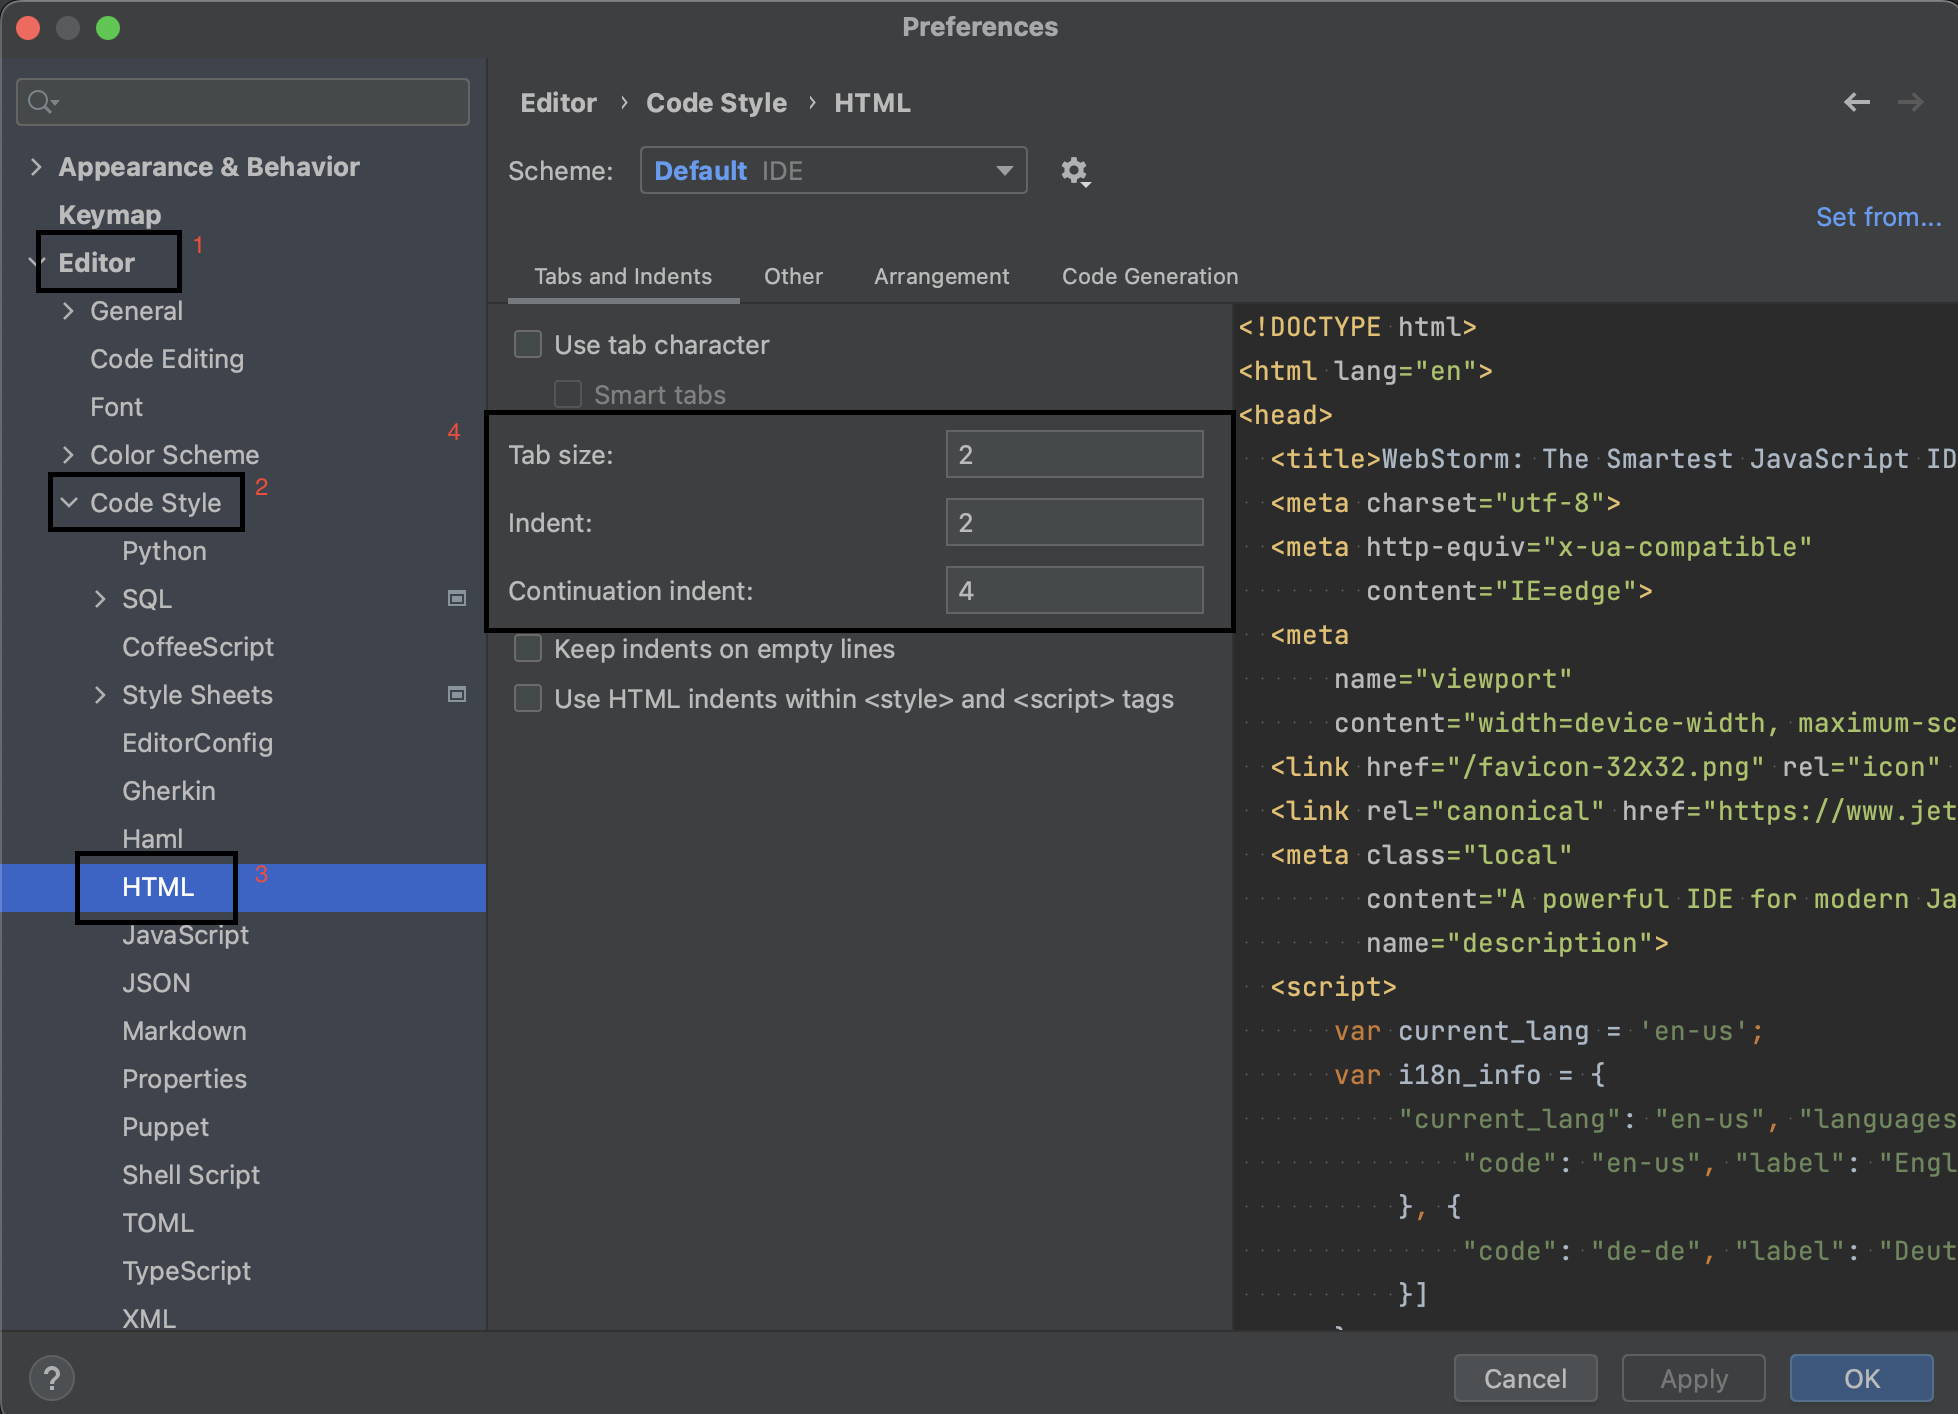The height and width of the screenshot is (1414, 1958).
Task: Click the help question mark button
Action: pyautogui.click(x=52, y=1378)
